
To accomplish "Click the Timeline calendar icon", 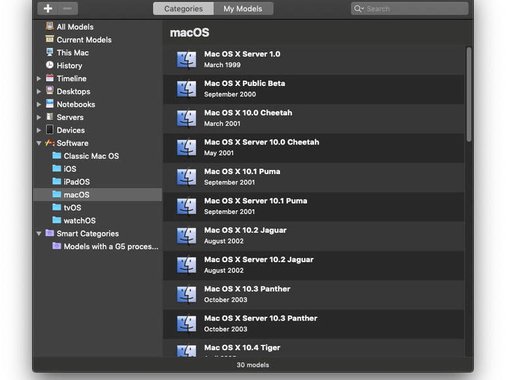I will click(50, 78).
